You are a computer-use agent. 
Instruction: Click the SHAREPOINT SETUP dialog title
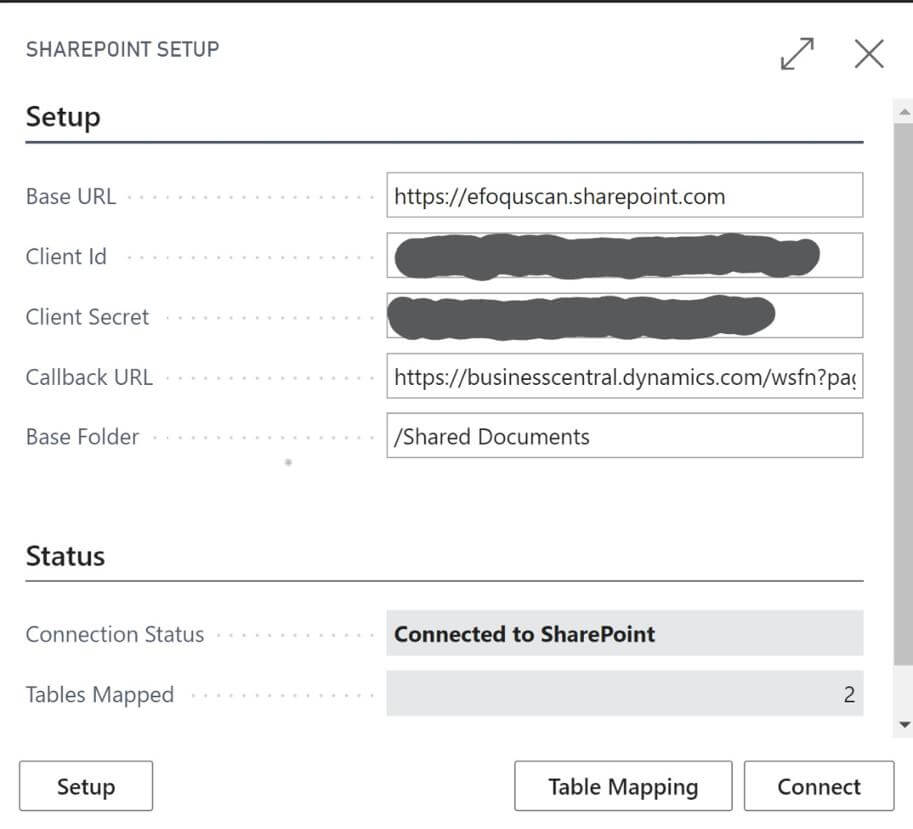[122, 49]
